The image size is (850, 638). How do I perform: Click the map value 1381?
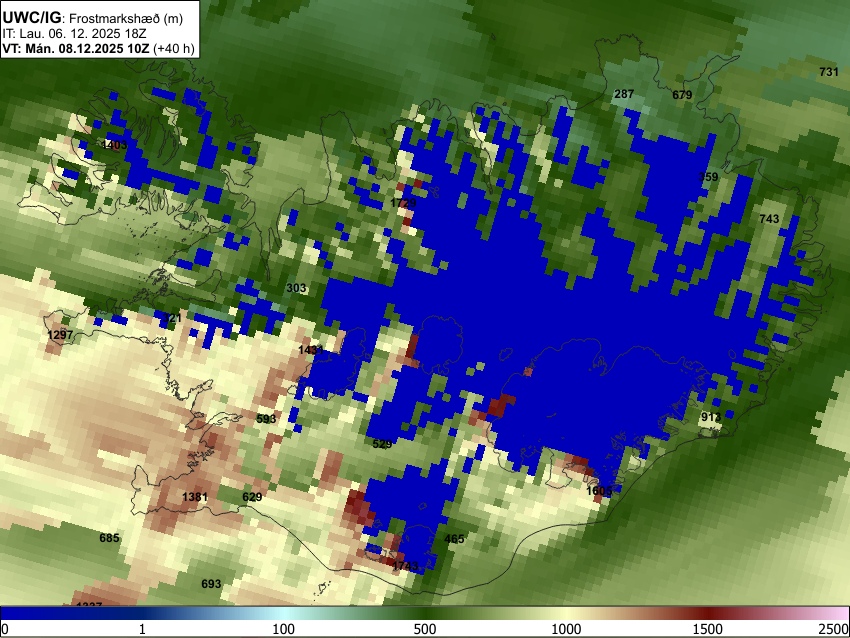195,497
